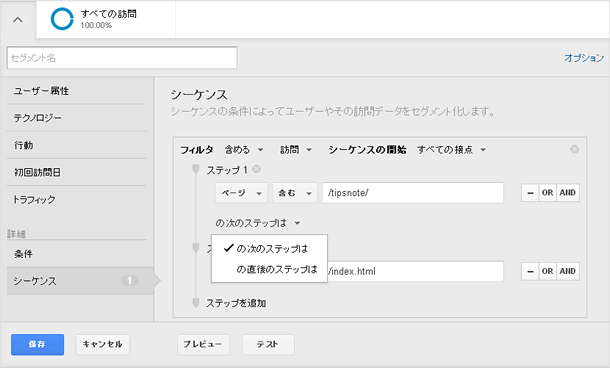Image resolution: width=610 pixels, height=368 pixels.
Task: Click AND in the /index.html row
Action: tap(568, 271)
